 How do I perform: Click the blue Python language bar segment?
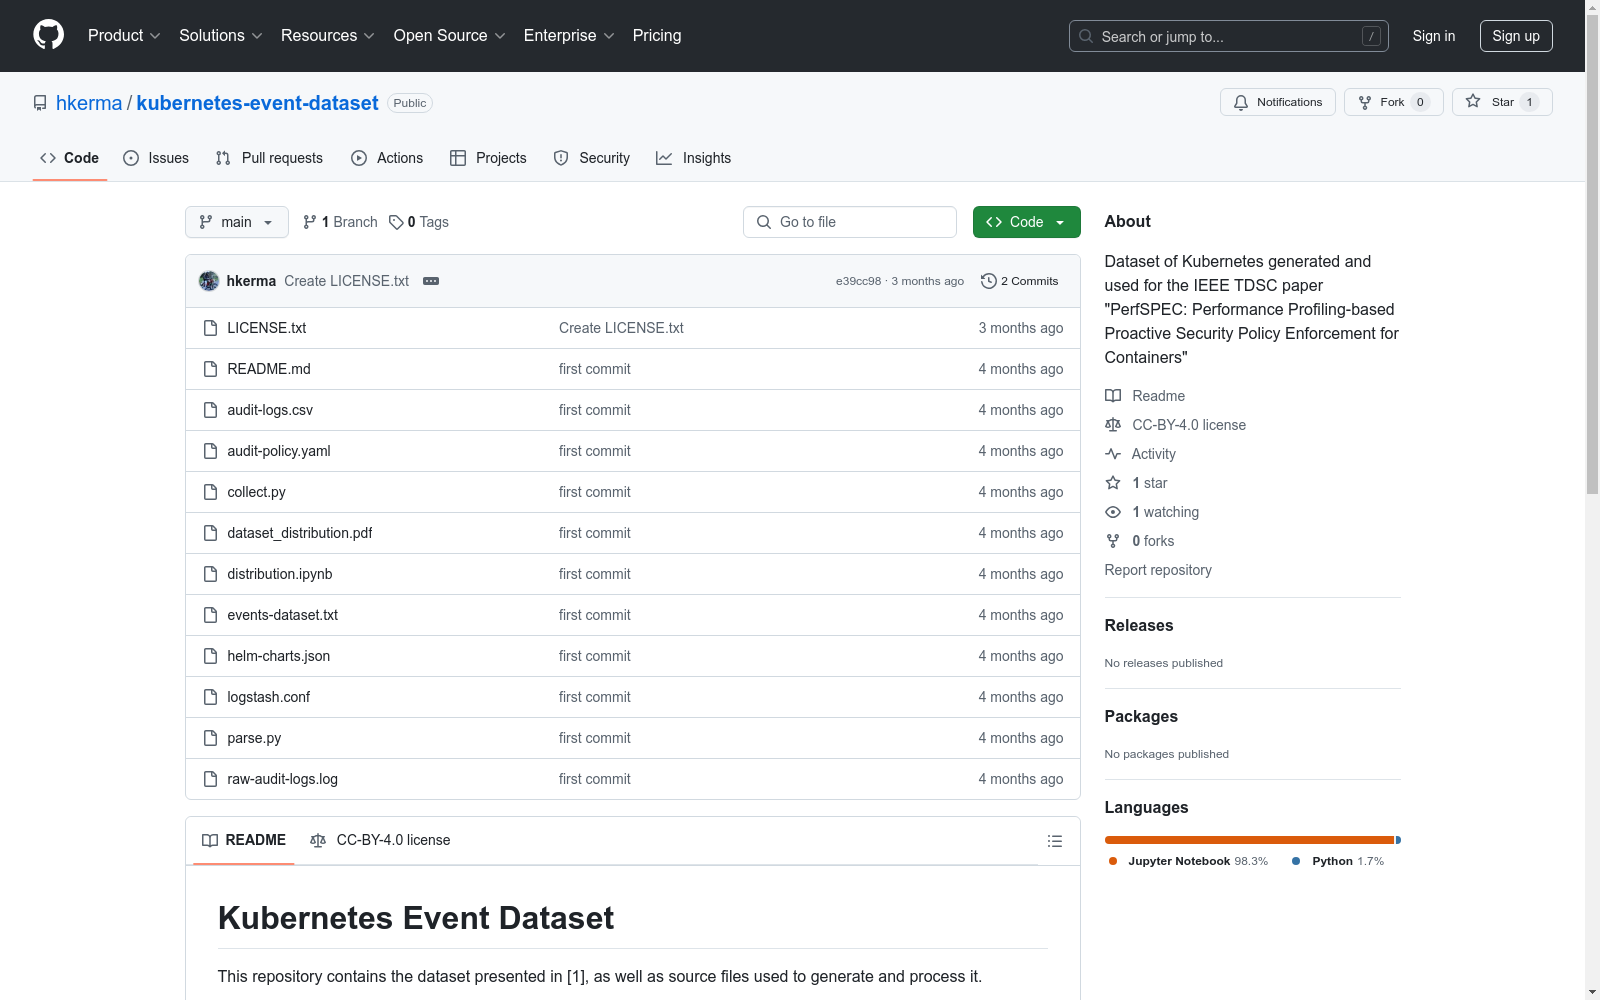(x=1398, y=840)
